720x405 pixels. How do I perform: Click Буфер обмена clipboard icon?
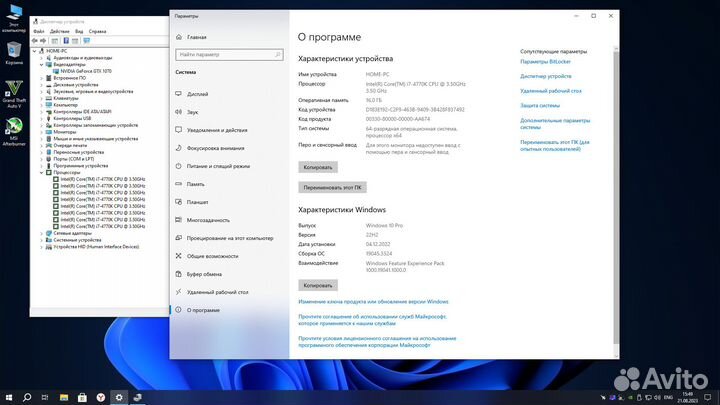point(178,274)
